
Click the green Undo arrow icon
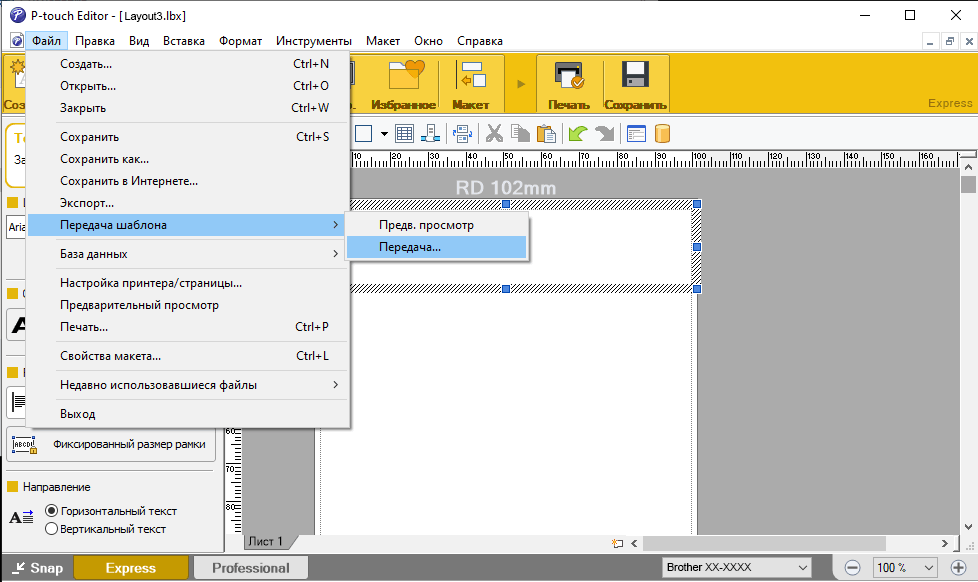(x=577, y=133)
